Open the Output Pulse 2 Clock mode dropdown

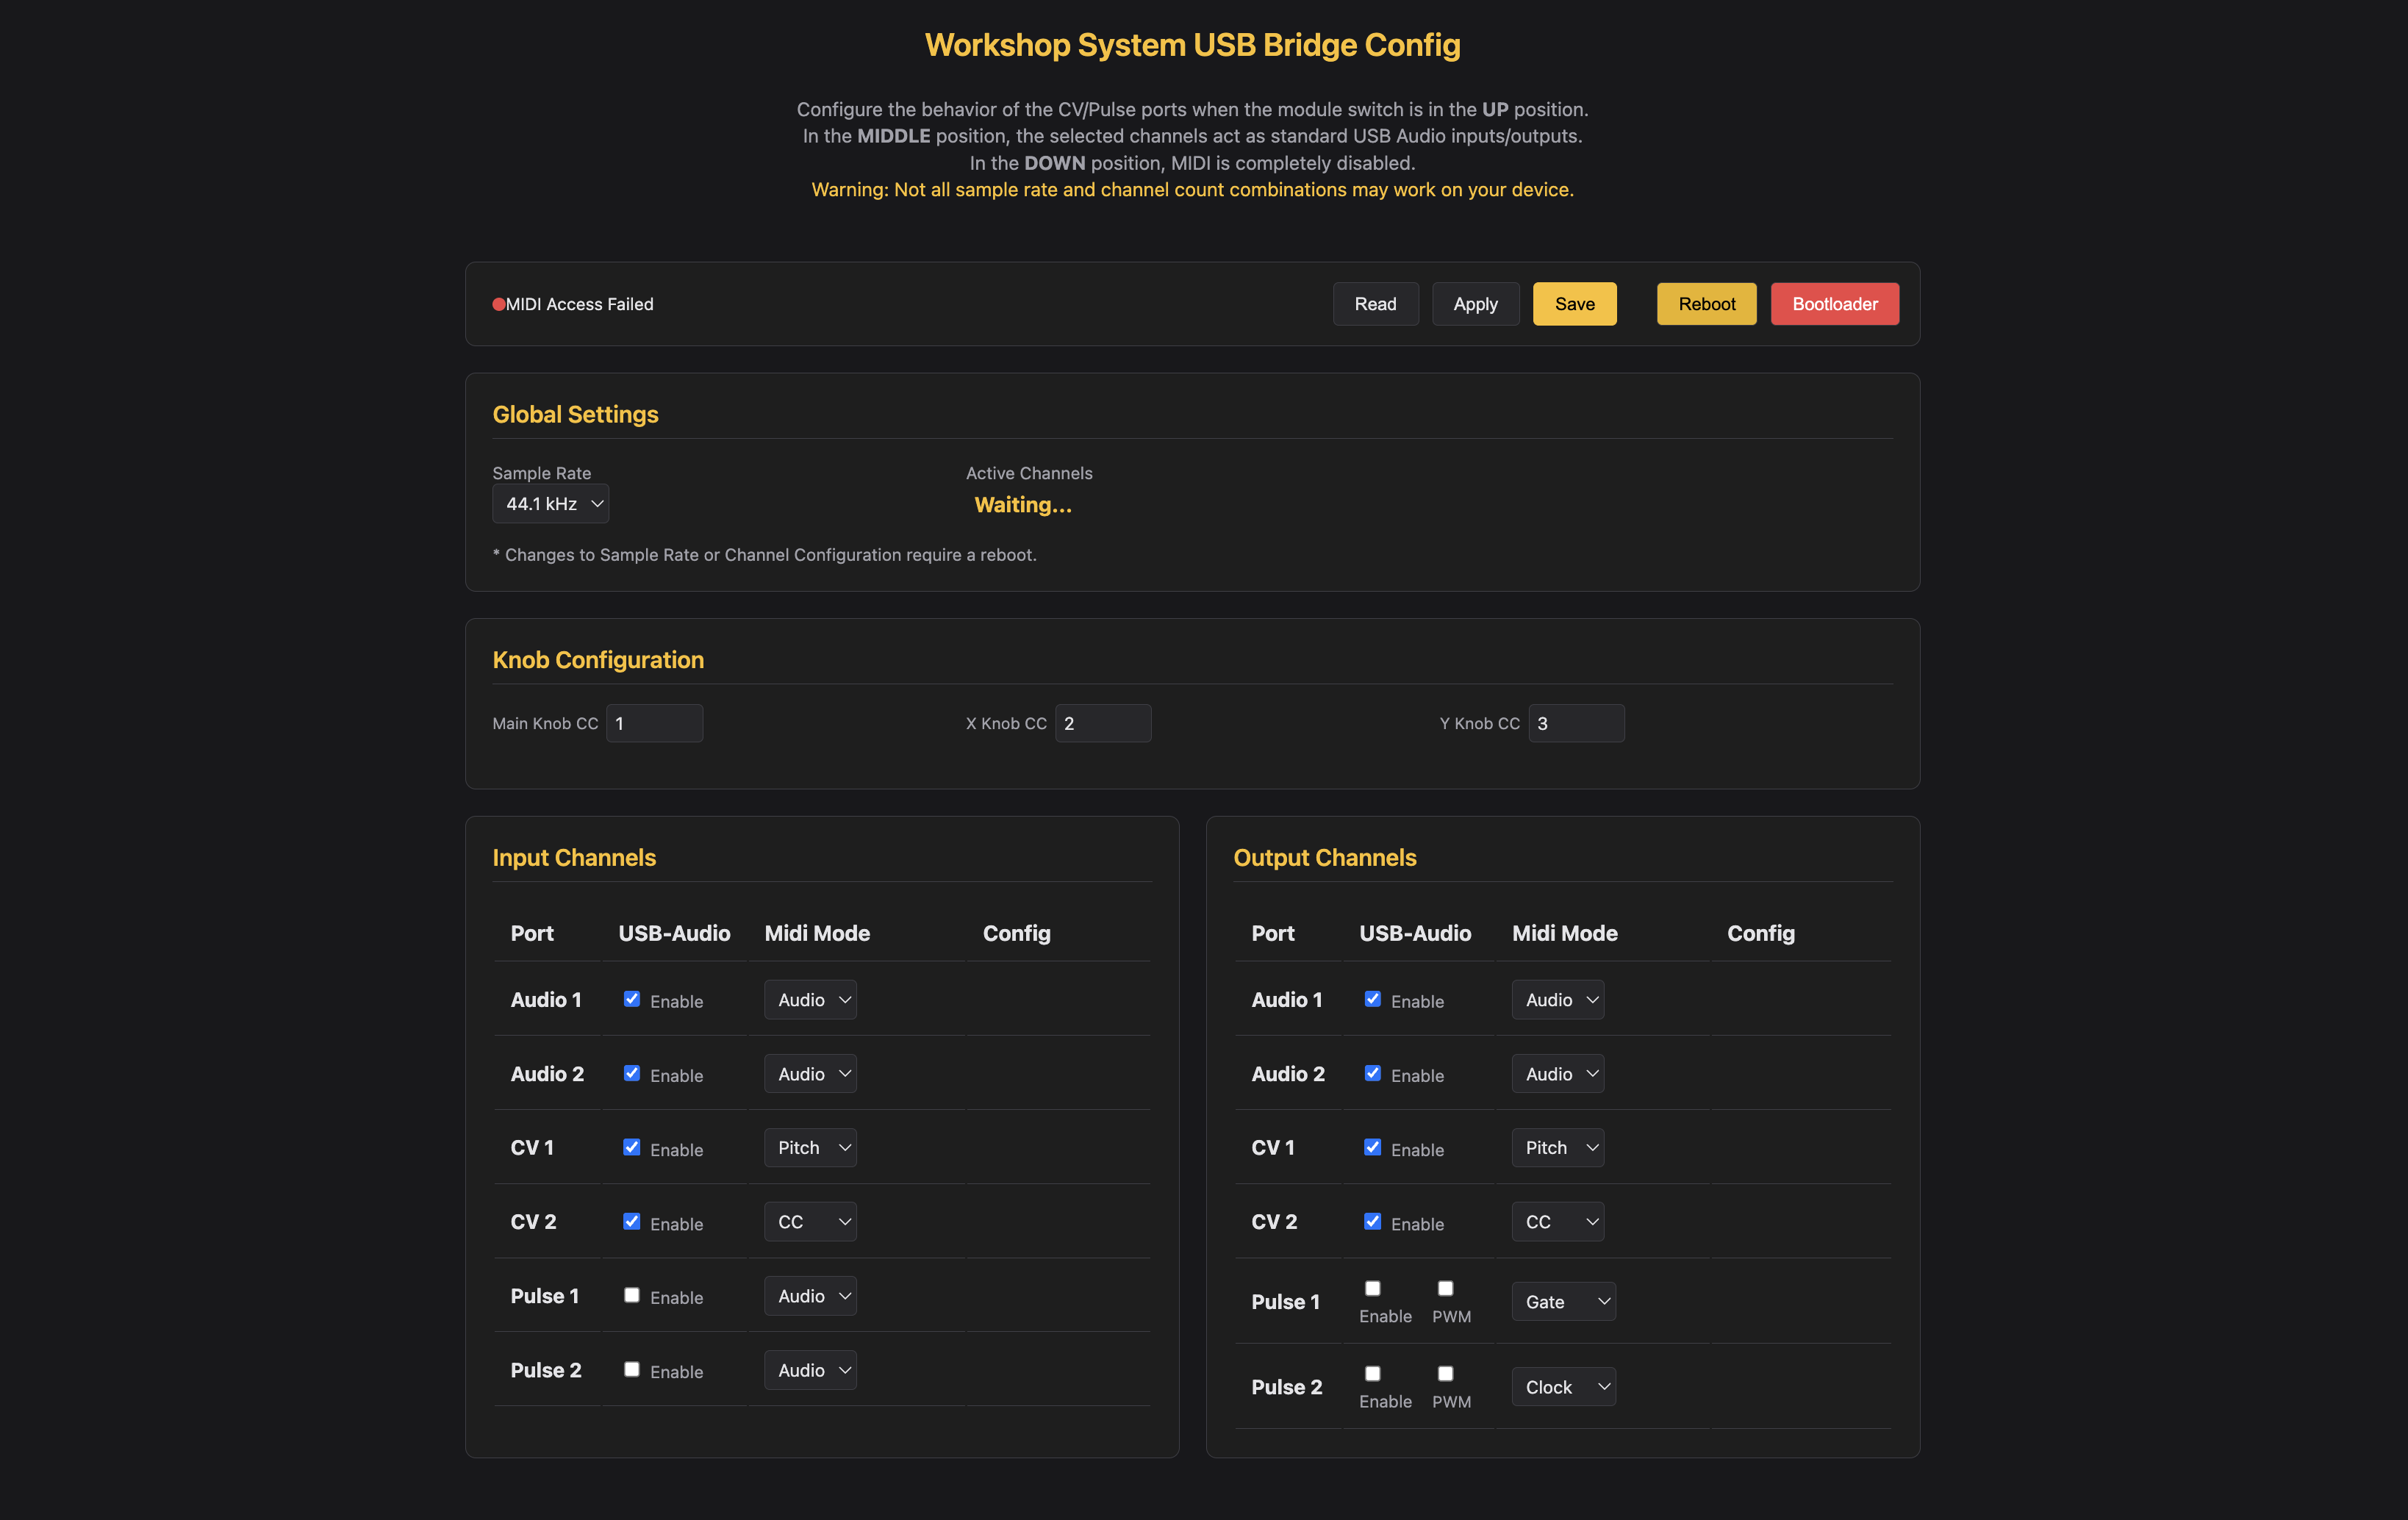tap(1564, 1387)
